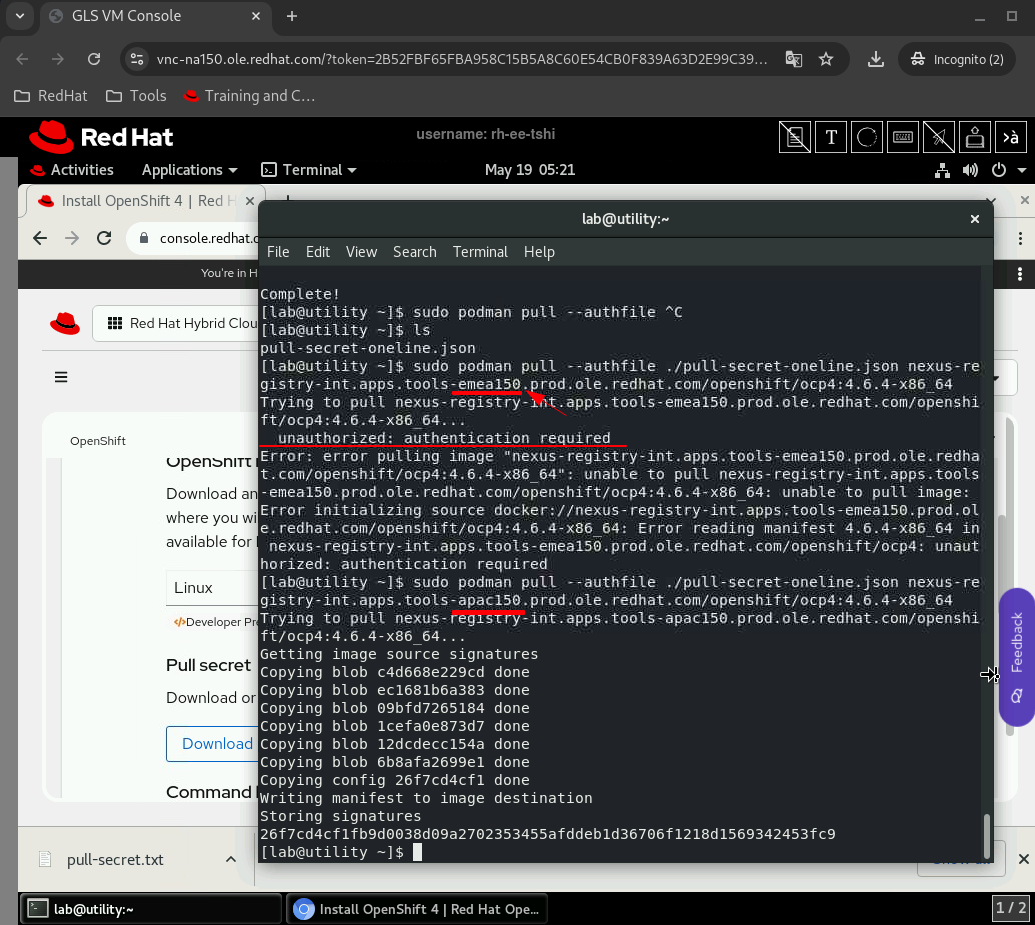Click the outer Chrome forward arrow
Viewport: 1035px width, 925px height.
pyautogui.click(x=58, y=59)
